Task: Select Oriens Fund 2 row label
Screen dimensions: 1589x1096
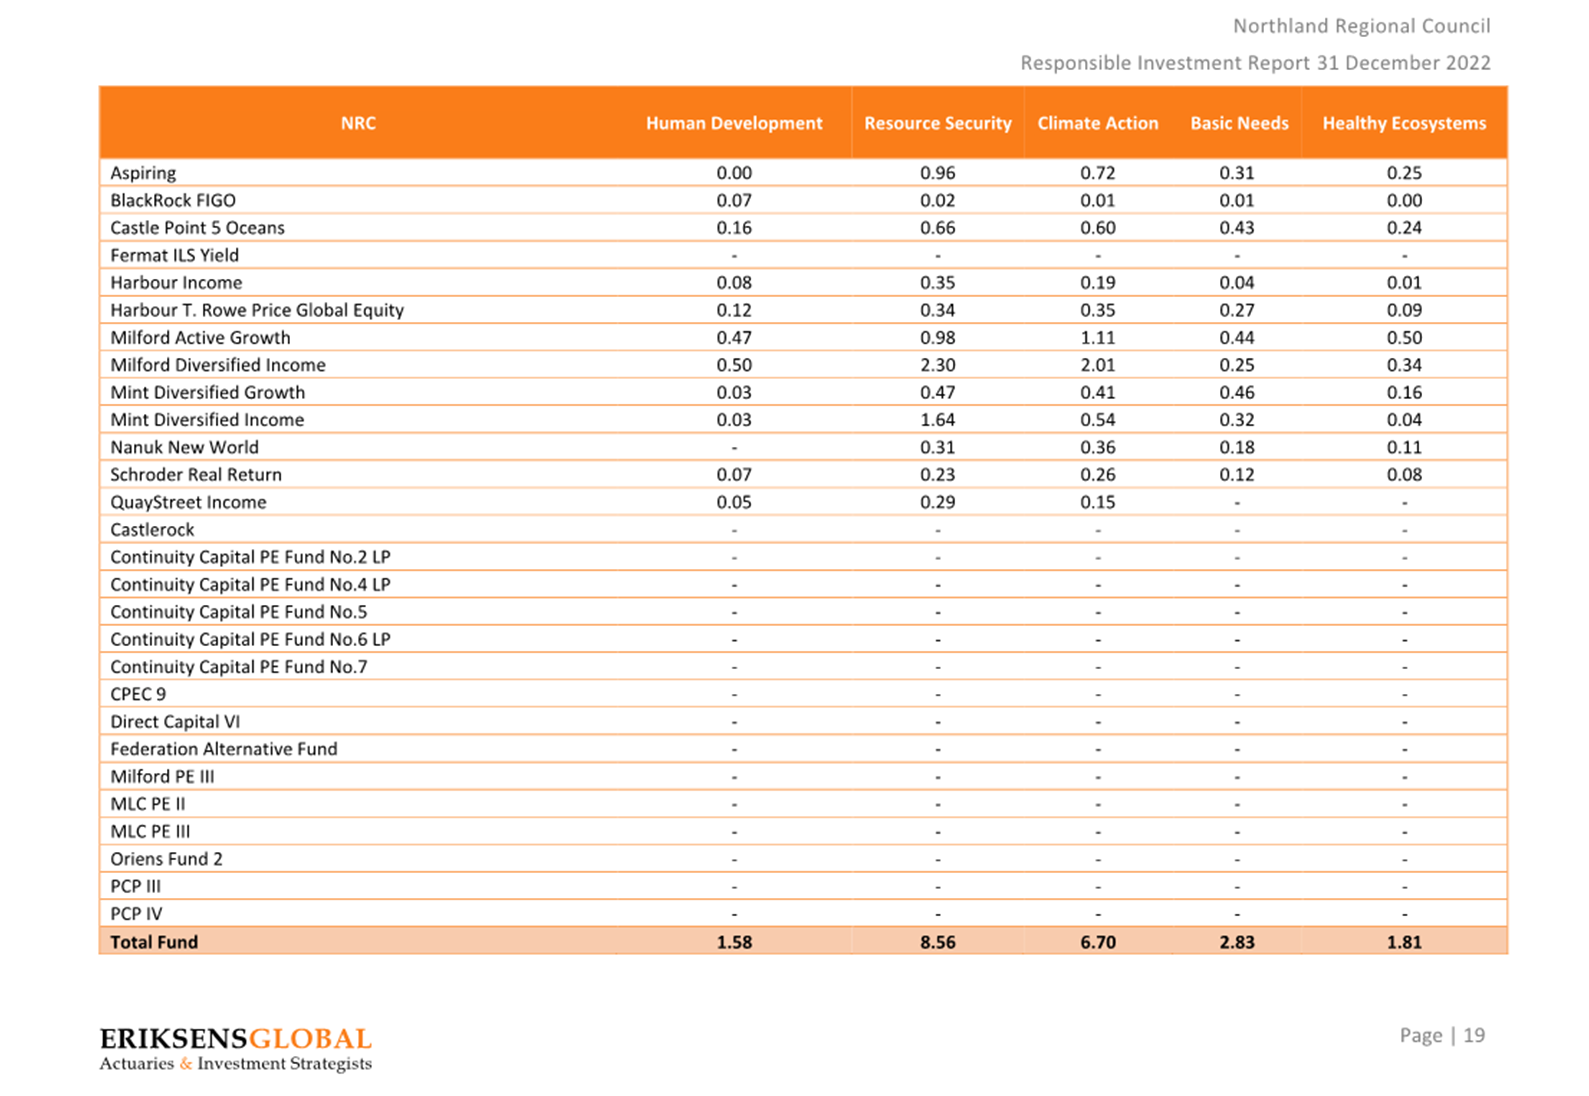Action: coord(166,859)
